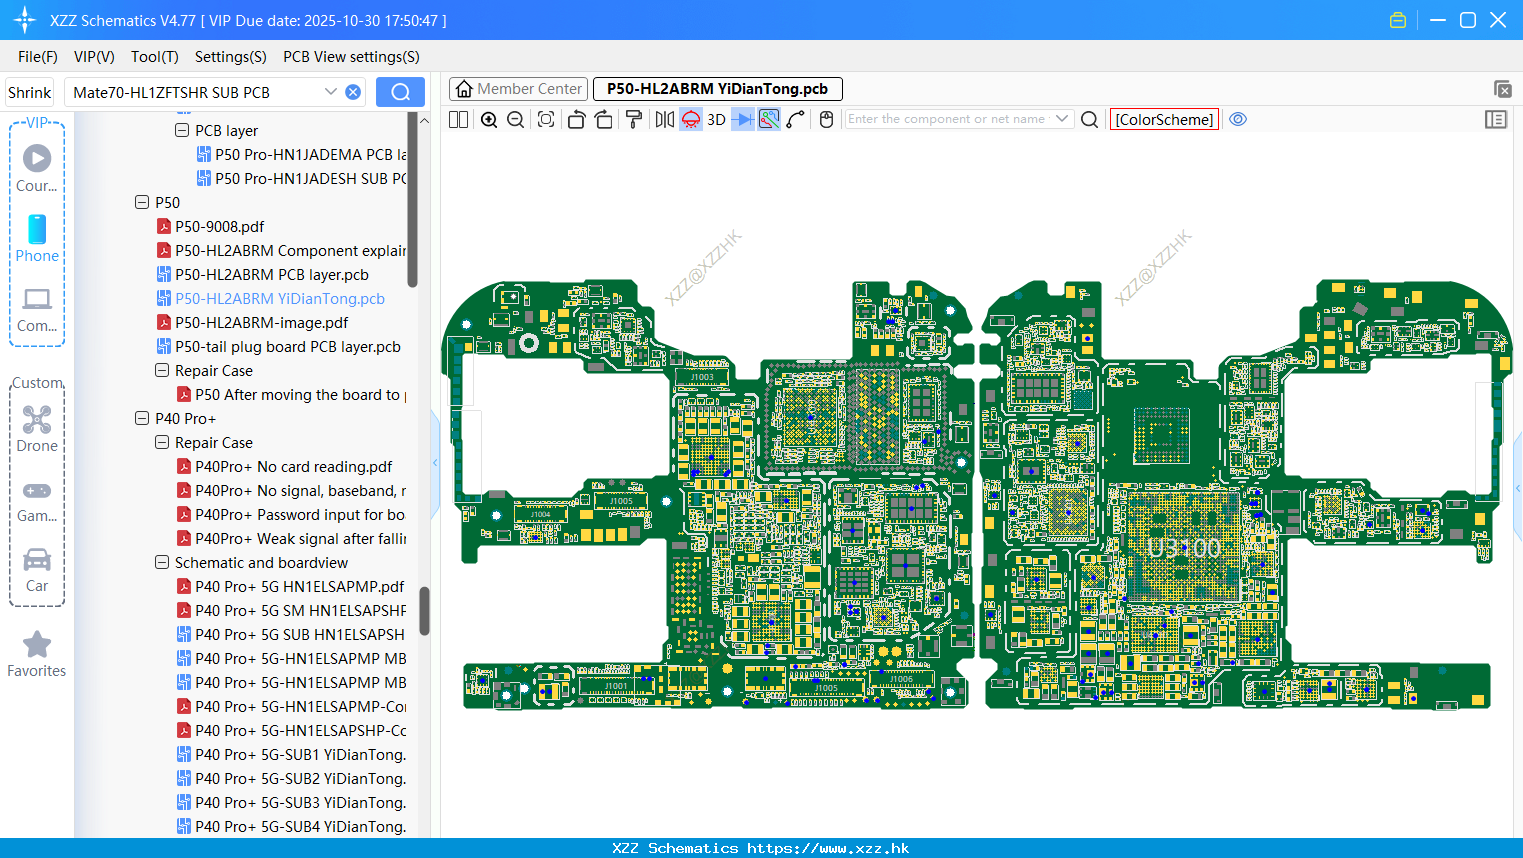Open the VIP(V) menu
This screenshot has width=1523, height=858.
tap(94, 57)
